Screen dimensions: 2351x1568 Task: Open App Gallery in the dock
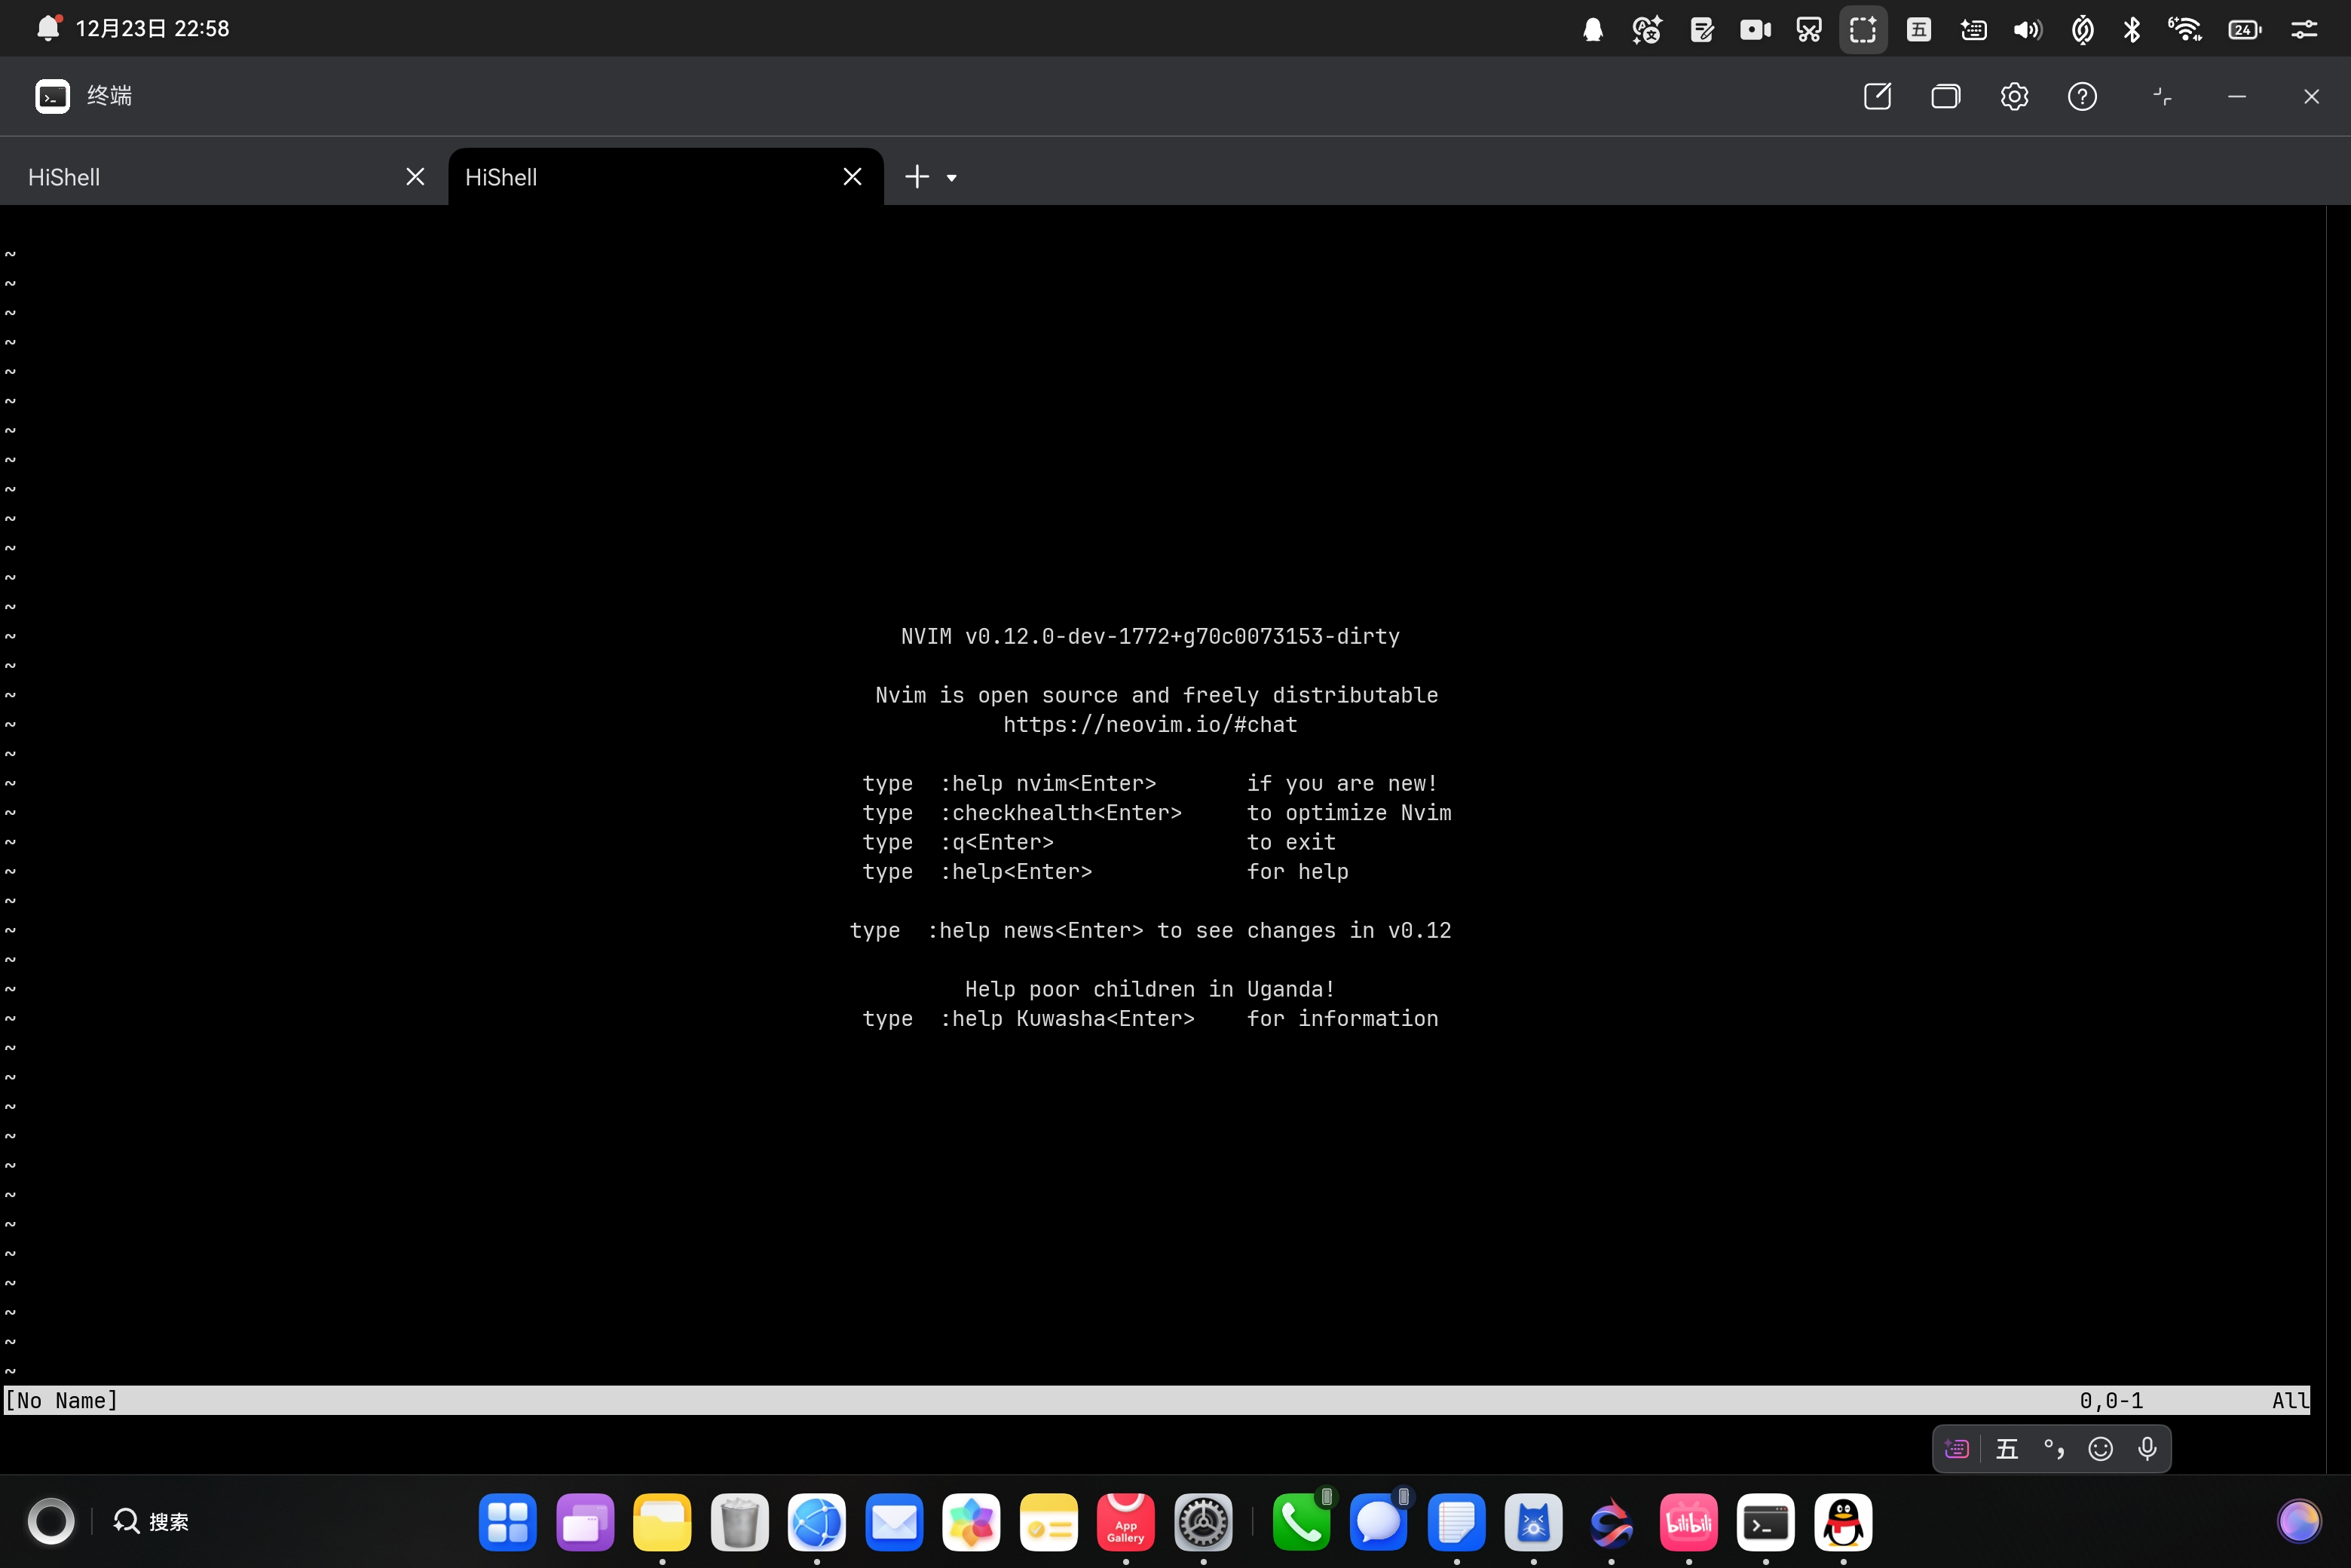(x=1125, y=1522)
